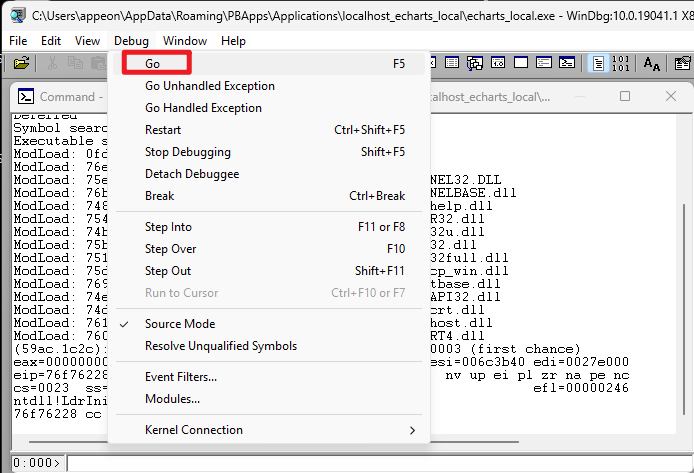Toggle Resolve Unqualified Symbols option

(220, 346)
